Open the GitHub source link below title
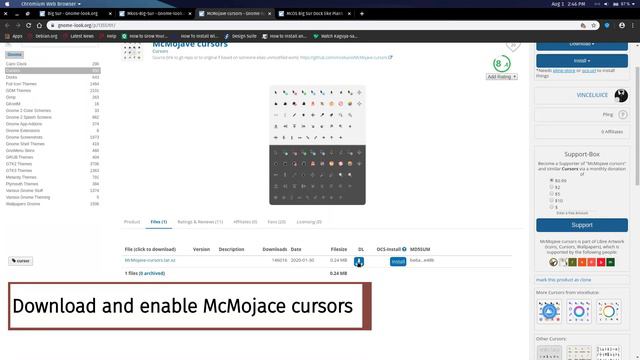The image size is (640, 360). coord(343,58)
